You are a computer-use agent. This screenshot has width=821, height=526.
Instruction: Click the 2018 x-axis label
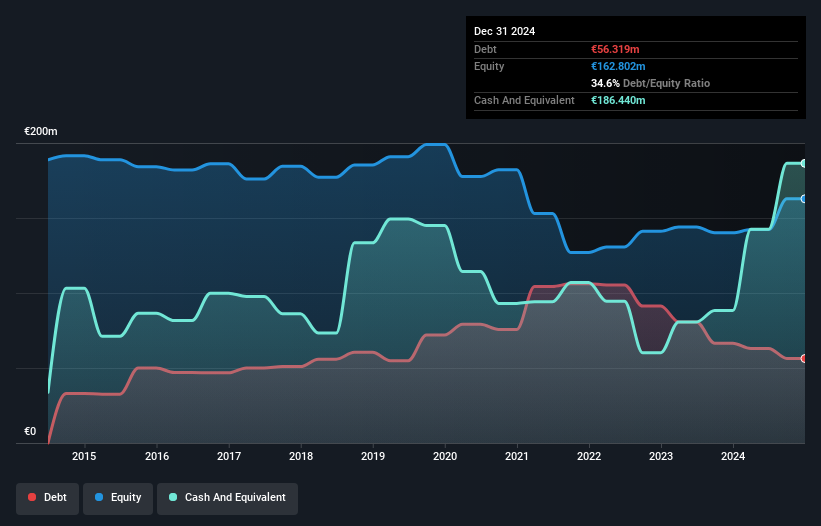(301, 457)
